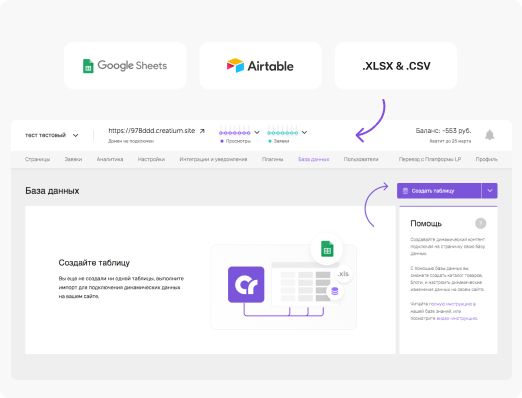Viewport: 522px width, 398px height.
Task: Click the Airtable card
Action: (261, 66)
